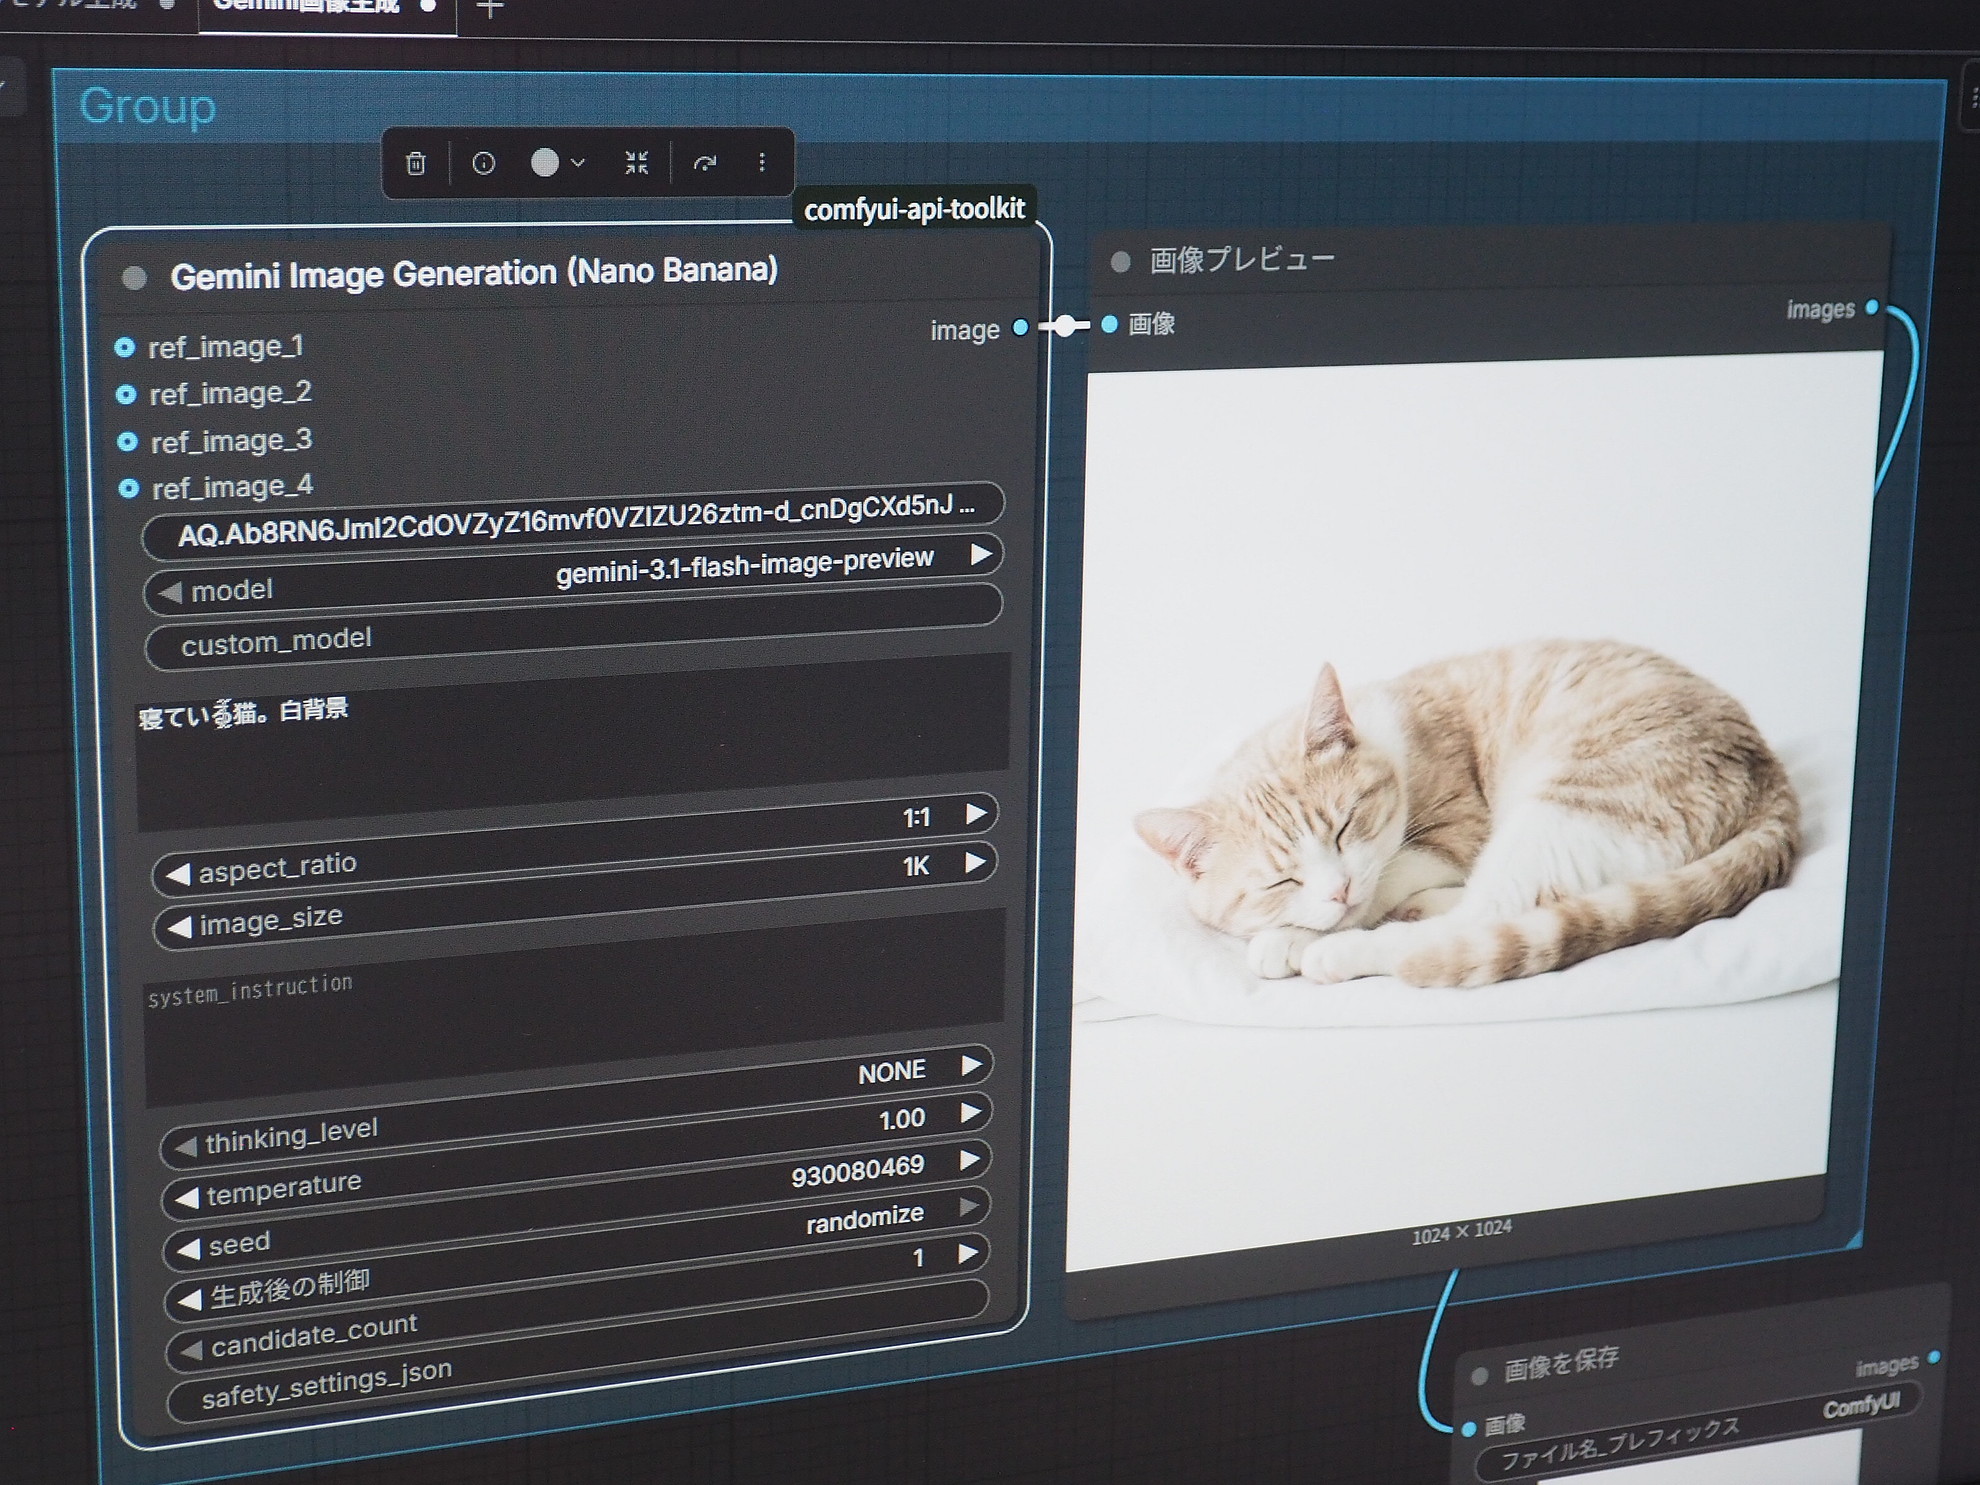Open the model dropdown gemini-3.1-flash-image-preview

[x=744, y=566]
